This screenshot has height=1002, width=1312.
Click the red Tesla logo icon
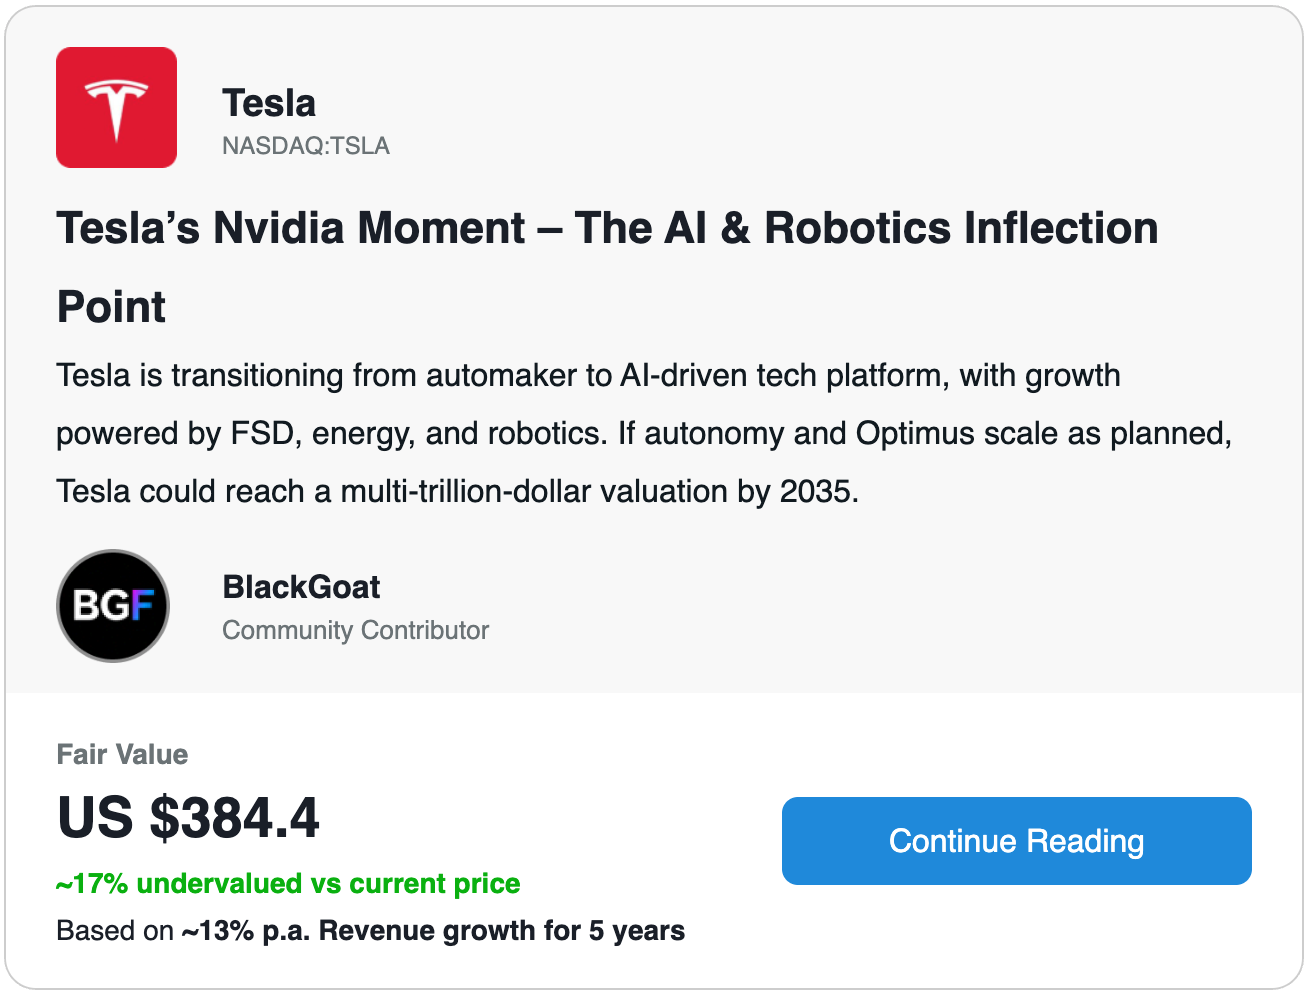coord(116,107)
